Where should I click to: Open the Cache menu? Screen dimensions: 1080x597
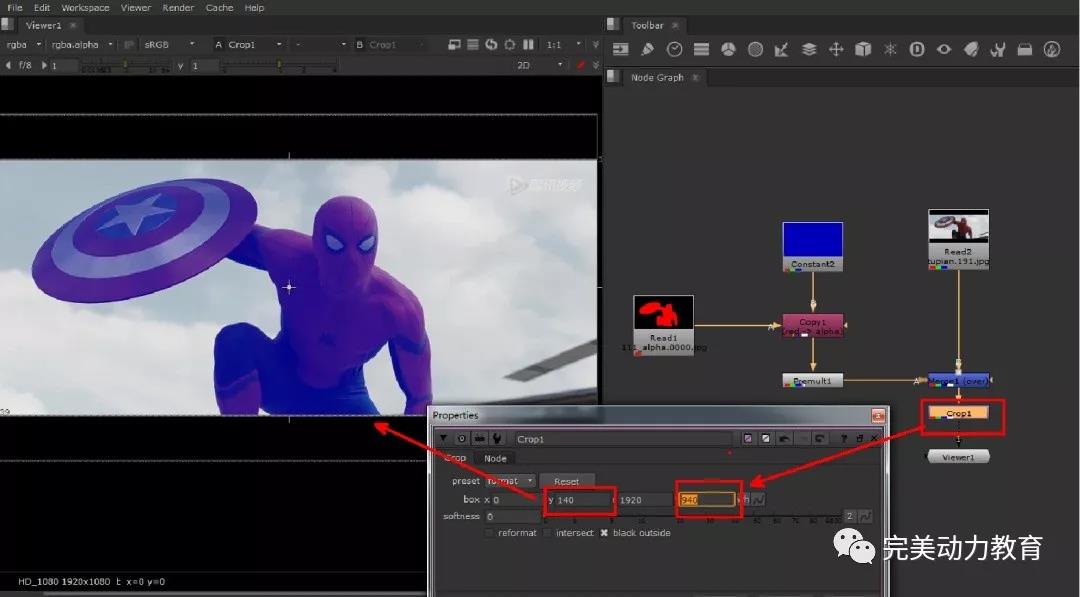(x=220, y=8)
